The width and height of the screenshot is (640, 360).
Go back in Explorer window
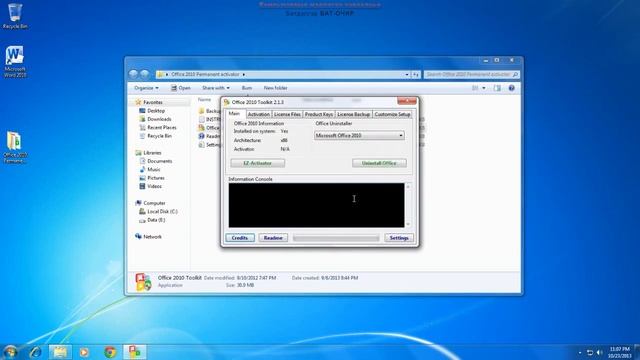click(x=133, y=74)
